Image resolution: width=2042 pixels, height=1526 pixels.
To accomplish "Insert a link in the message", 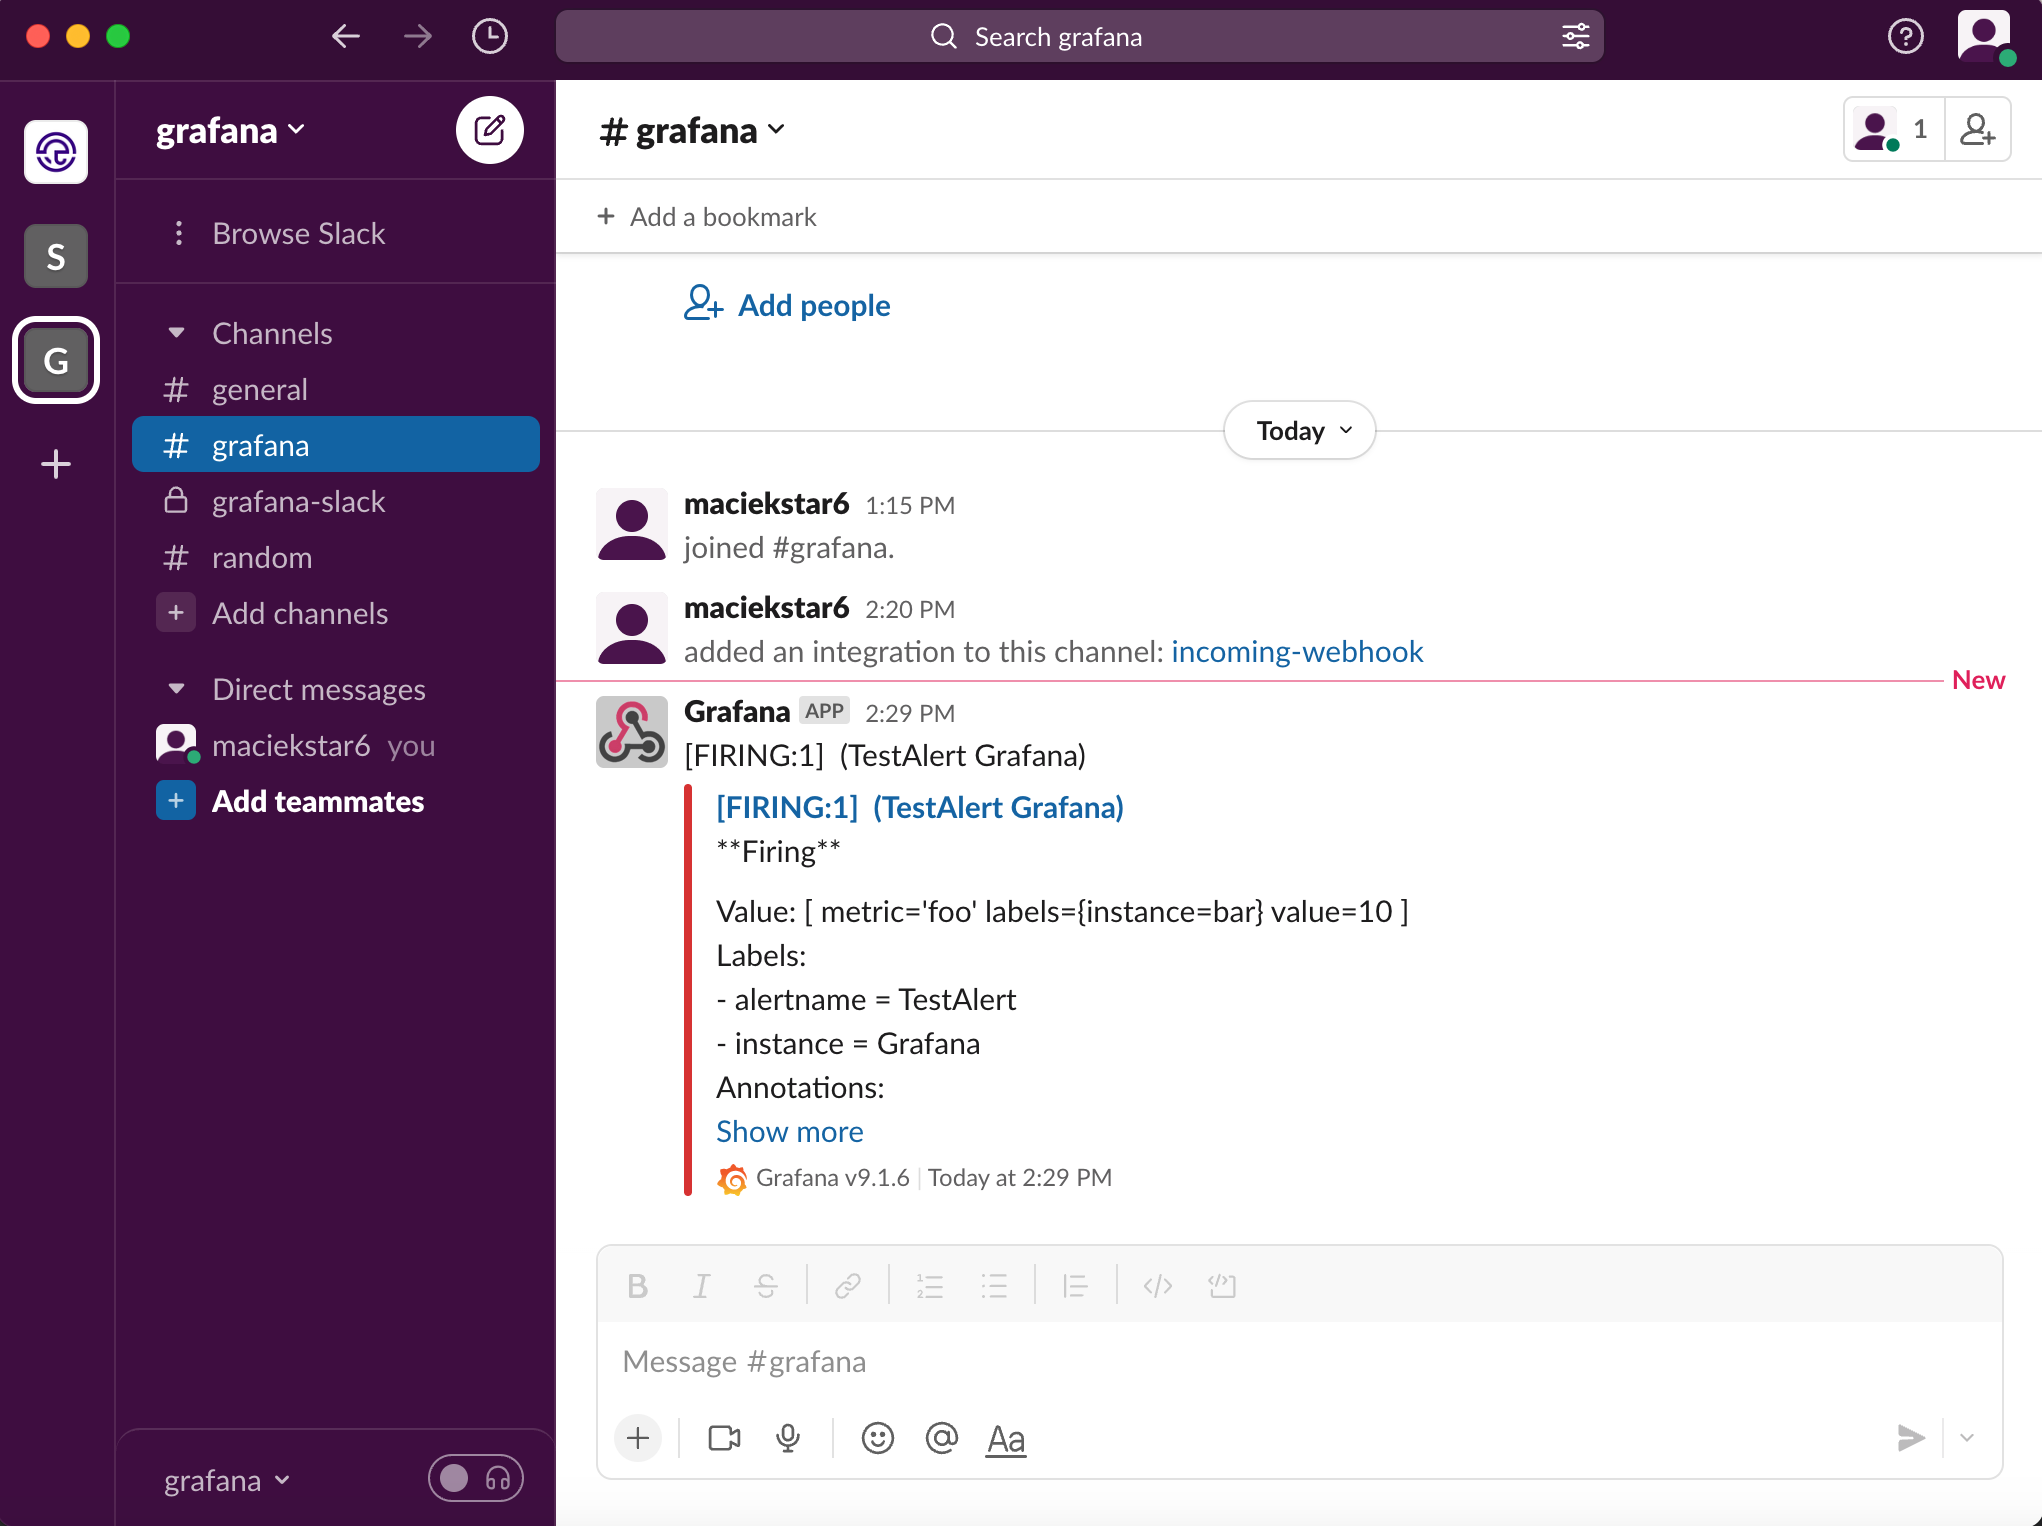I will (x=848, y=1286).
